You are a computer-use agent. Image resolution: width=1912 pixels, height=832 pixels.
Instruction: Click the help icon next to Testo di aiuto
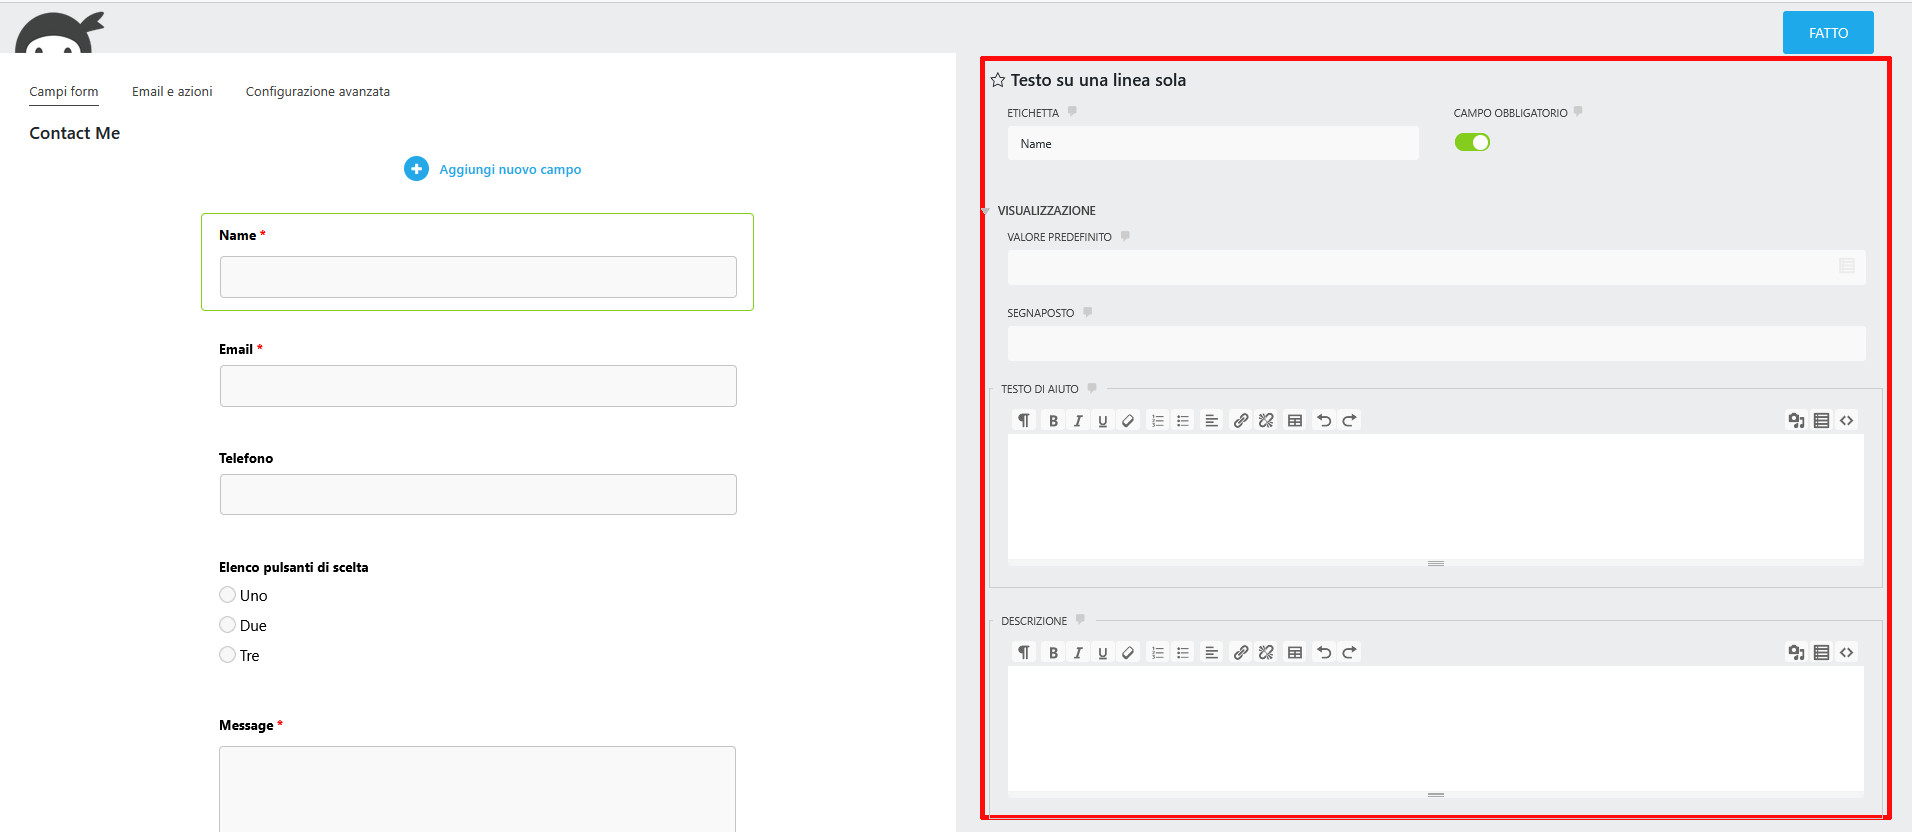[x=1092, y=388]
